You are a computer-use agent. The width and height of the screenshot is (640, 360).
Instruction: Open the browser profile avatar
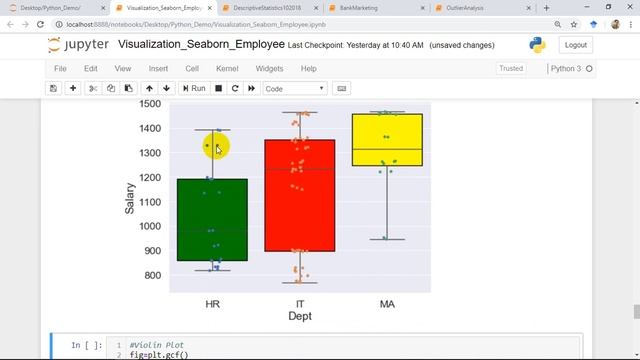coord(616,24)
